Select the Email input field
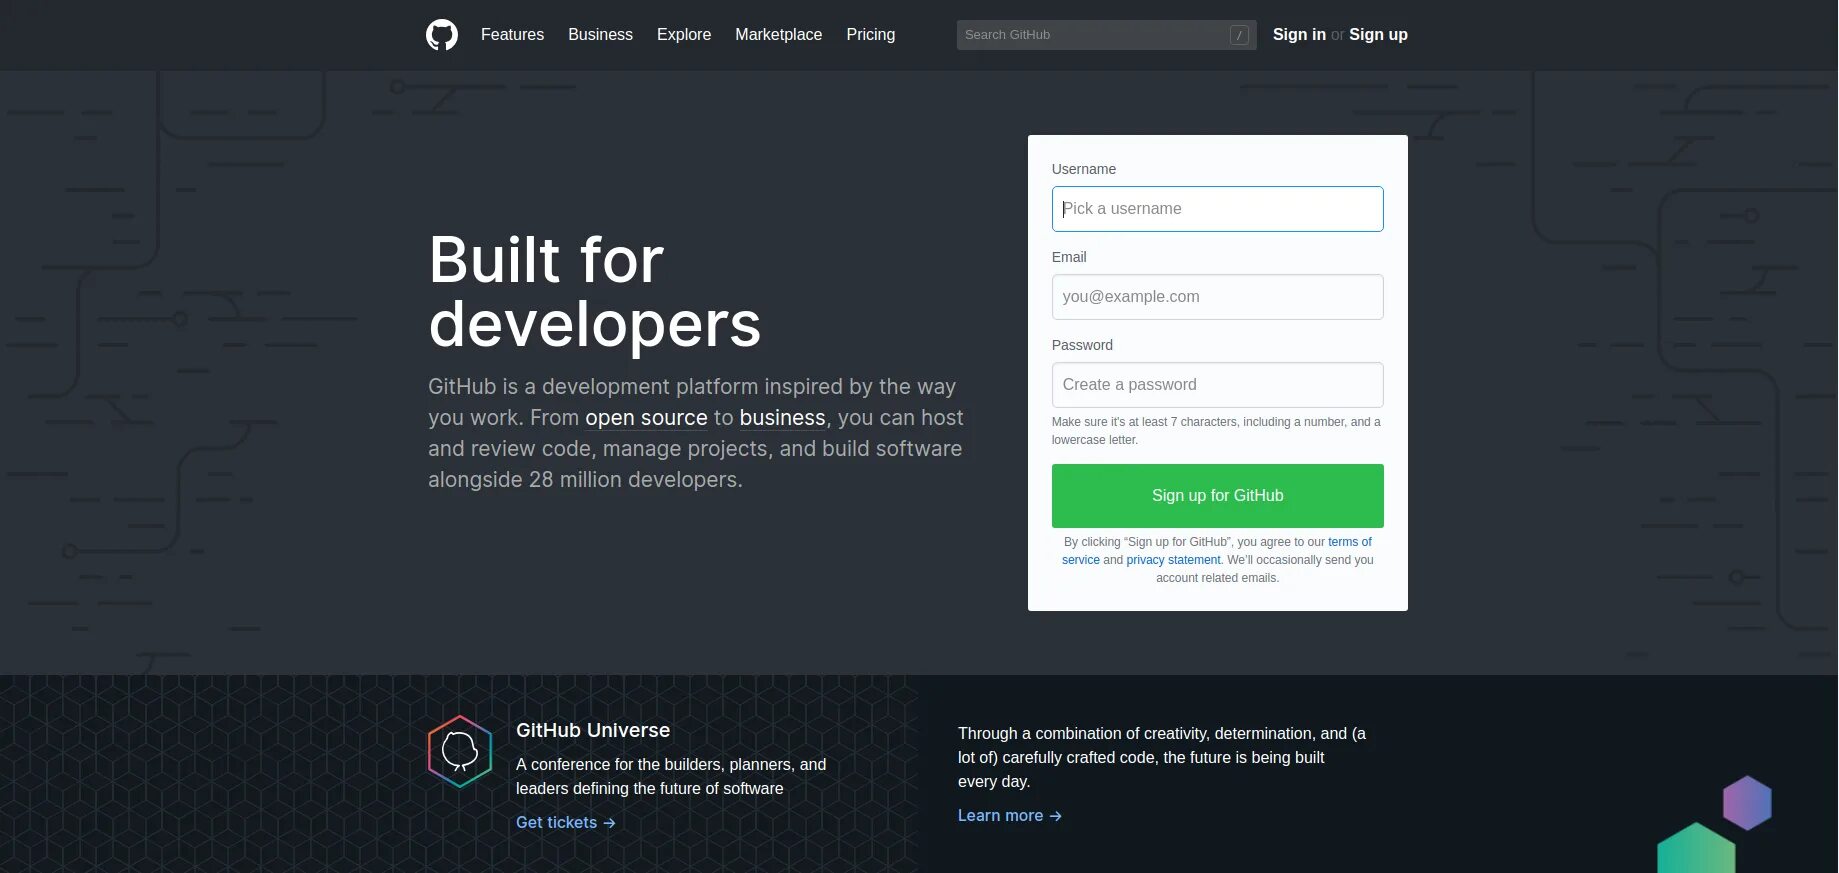Viewport: 1839px width, 873px height. click(x=1217, y=297)
